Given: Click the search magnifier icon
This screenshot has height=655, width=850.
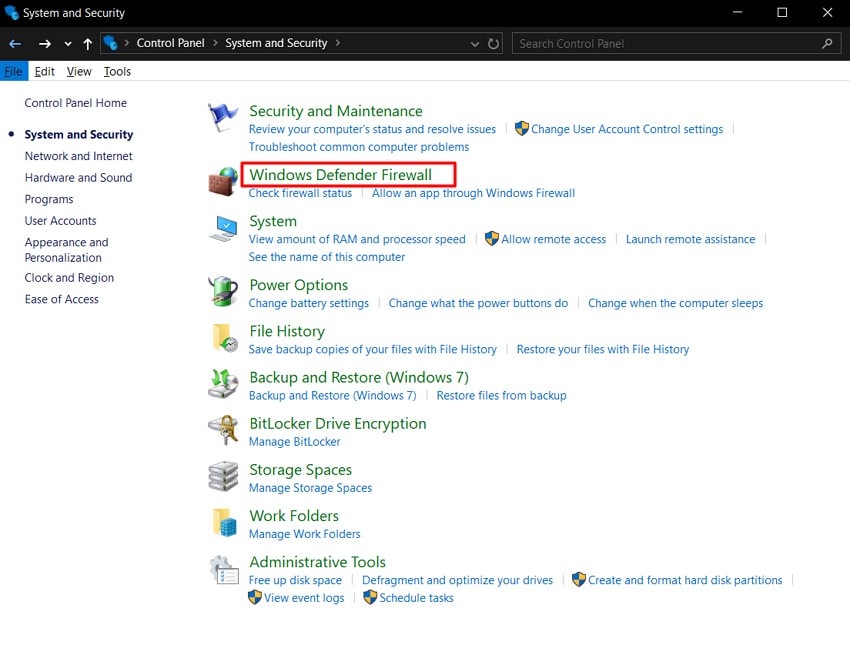Looking at the screenshot, I should click(827, 43).
